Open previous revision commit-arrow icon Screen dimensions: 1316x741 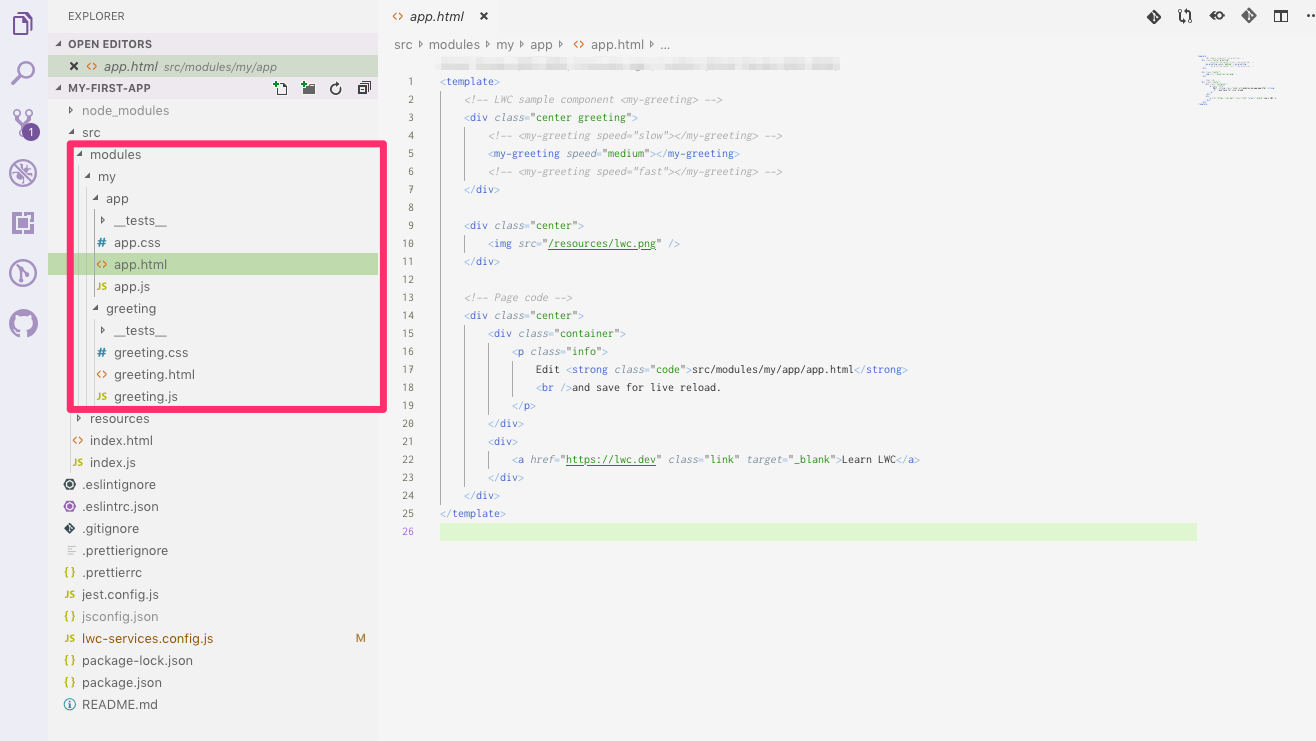[x=1217, y=16]
